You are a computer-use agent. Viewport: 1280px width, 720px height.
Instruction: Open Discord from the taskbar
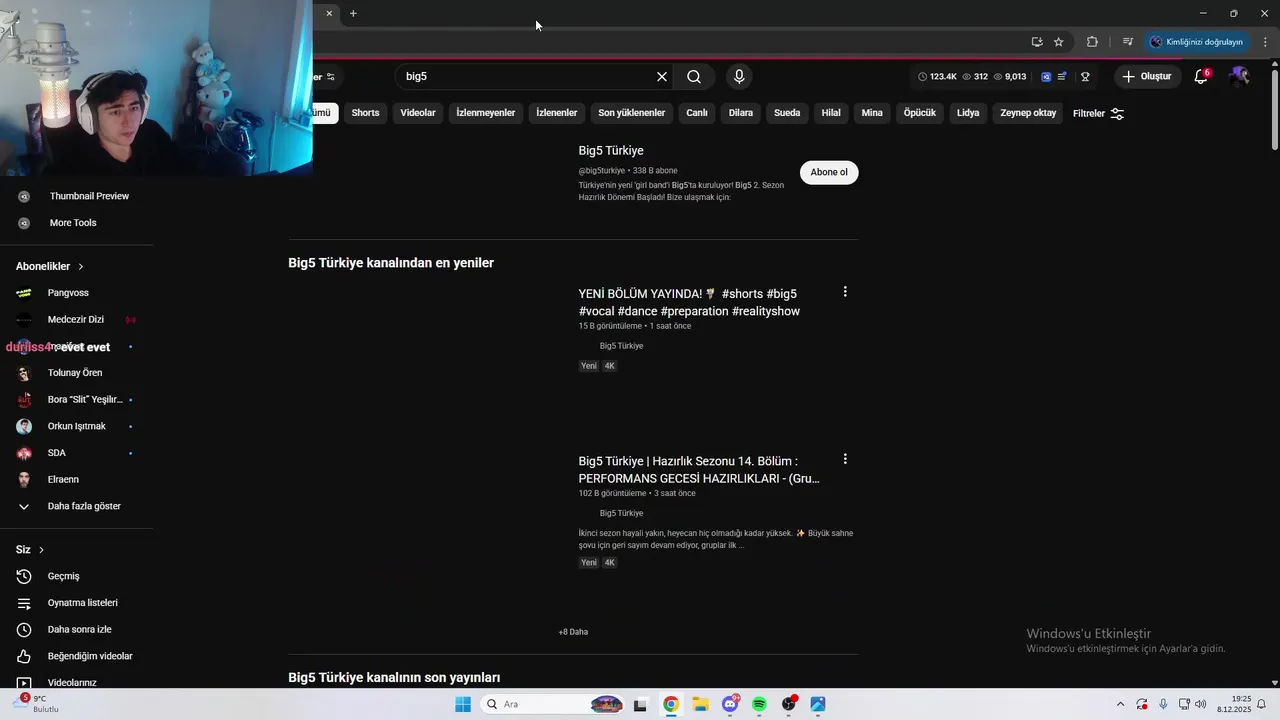(x=730, y=704)
